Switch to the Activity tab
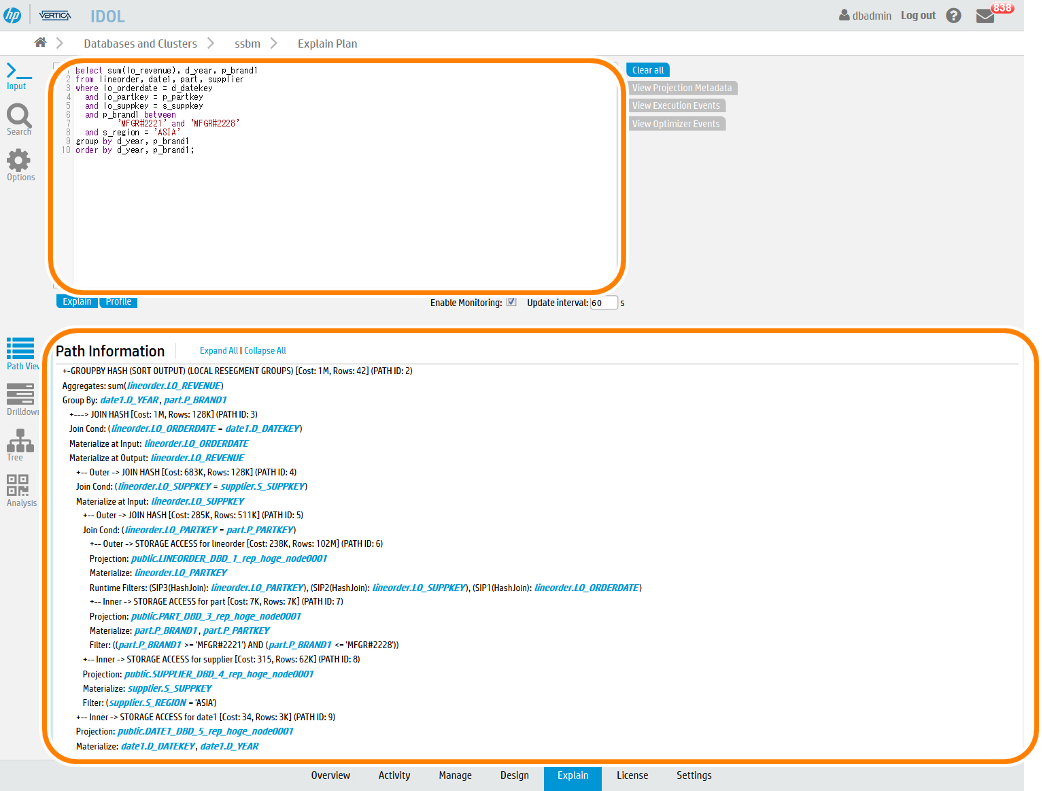1042x791 pixels. pos(394,776)
